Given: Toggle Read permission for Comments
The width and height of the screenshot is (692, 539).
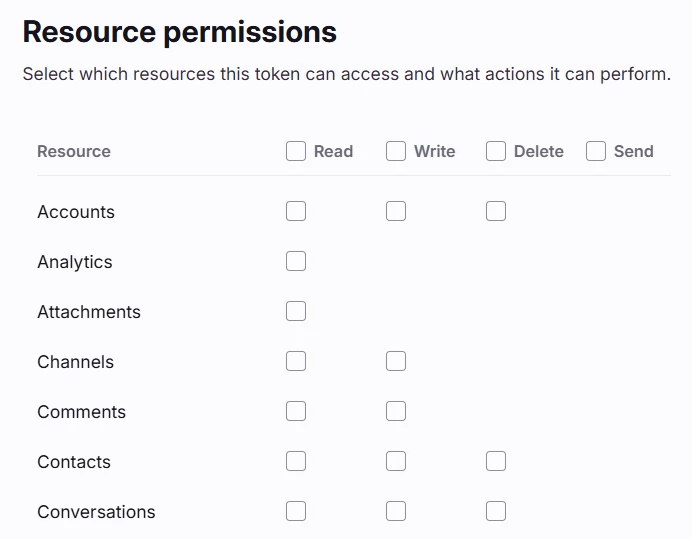Looking at the screenshot, I should coord(296,411).
